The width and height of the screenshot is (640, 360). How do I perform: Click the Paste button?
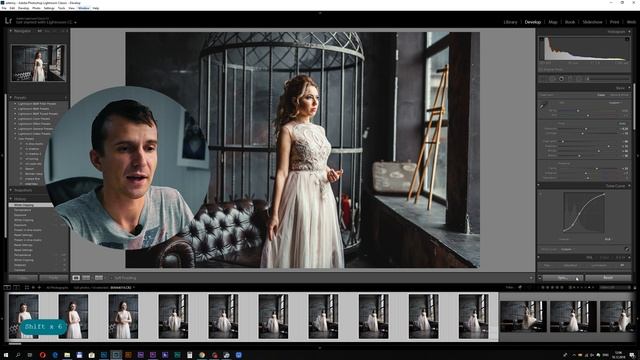pos(53,278)
